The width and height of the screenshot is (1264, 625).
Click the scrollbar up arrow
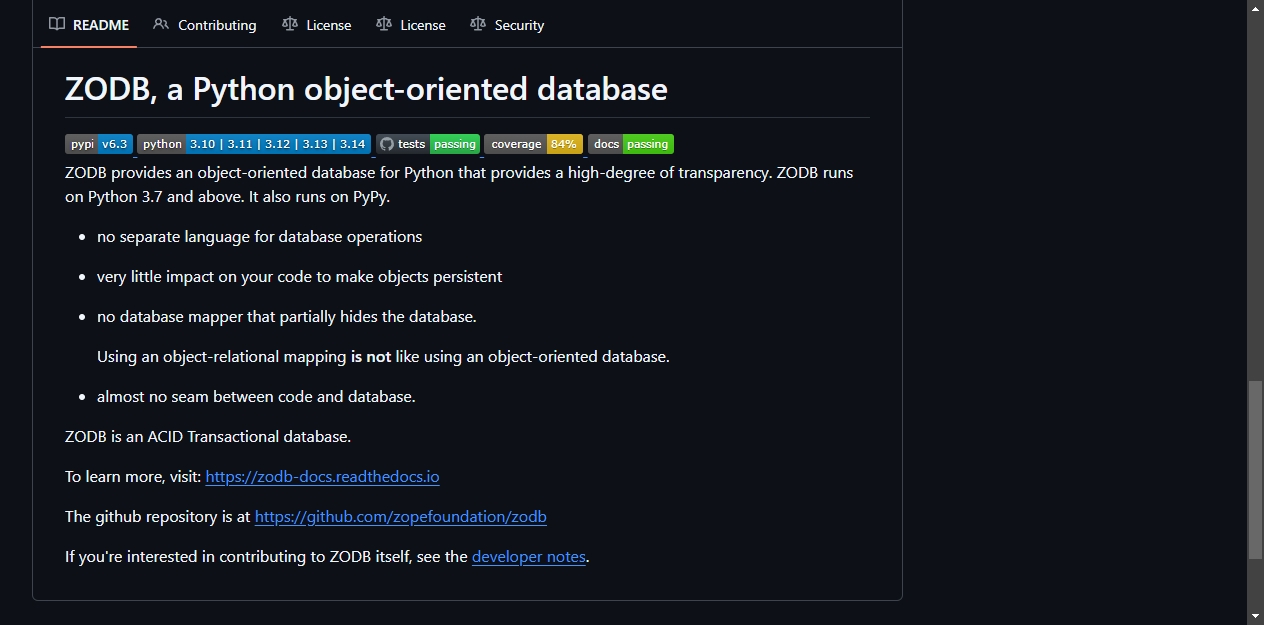click(1255, 8)
